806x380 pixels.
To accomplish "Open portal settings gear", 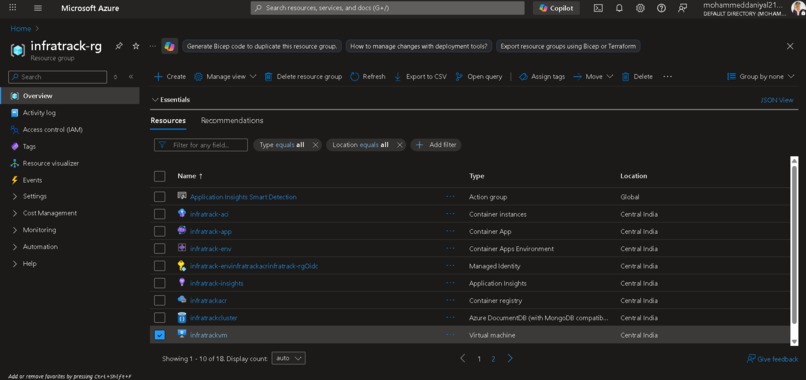I will coord(640,8).
